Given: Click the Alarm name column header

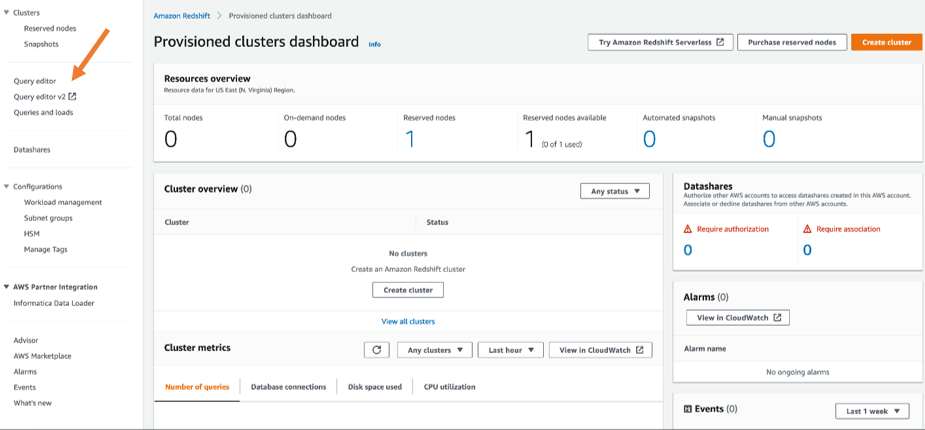Looking at the screenshot, I should click(705, 349).
